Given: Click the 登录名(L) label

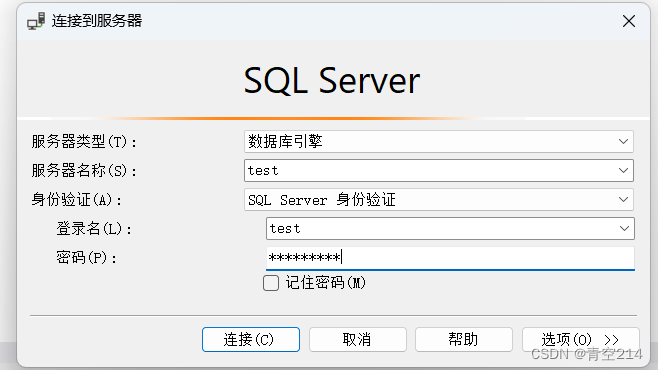Looking at the screenshot, I should click(x=94, y=229).
